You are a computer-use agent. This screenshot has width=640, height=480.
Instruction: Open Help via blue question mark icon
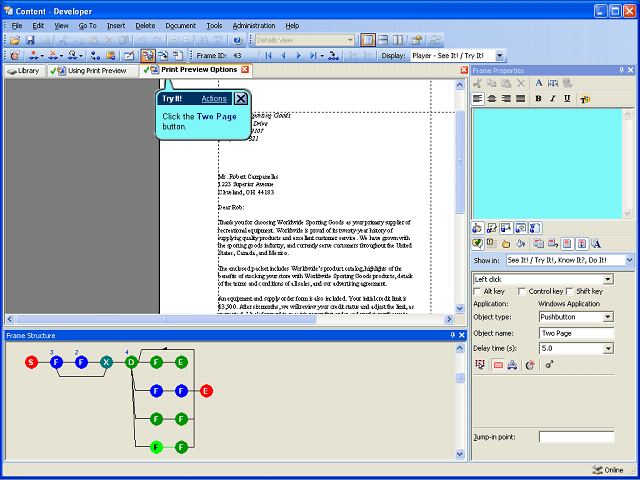coord(238,40)
